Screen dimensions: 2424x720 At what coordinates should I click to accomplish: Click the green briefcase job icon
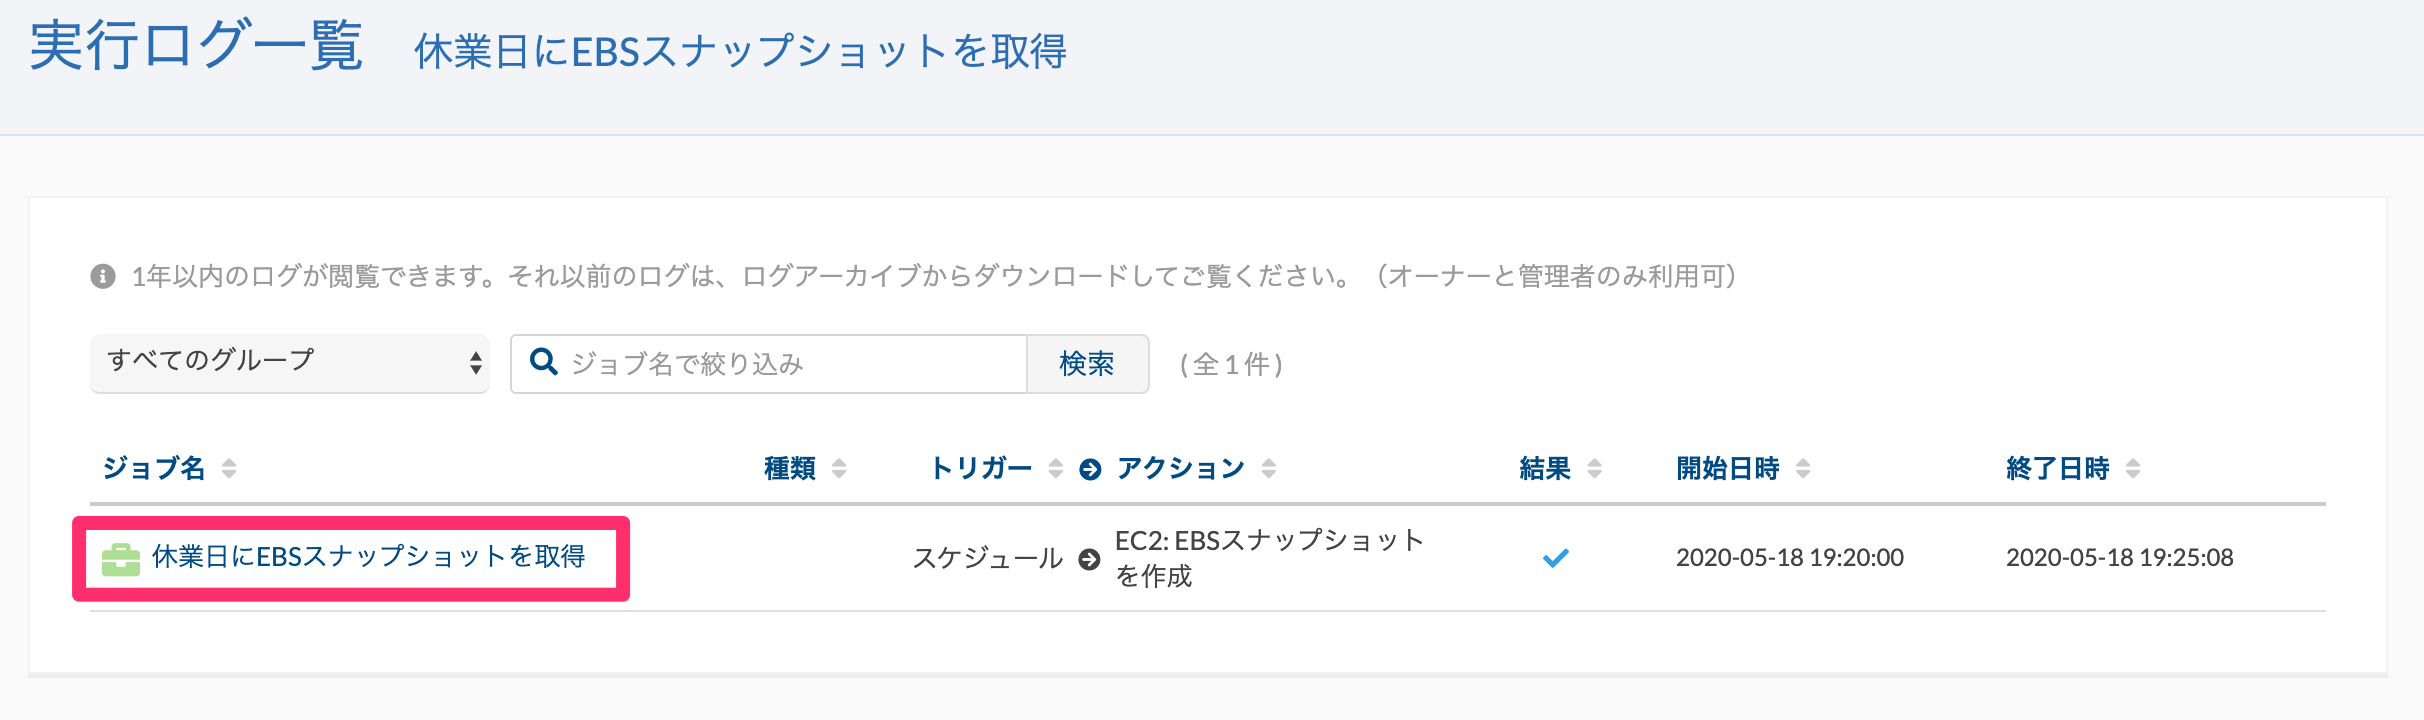(x=121, y=560)
